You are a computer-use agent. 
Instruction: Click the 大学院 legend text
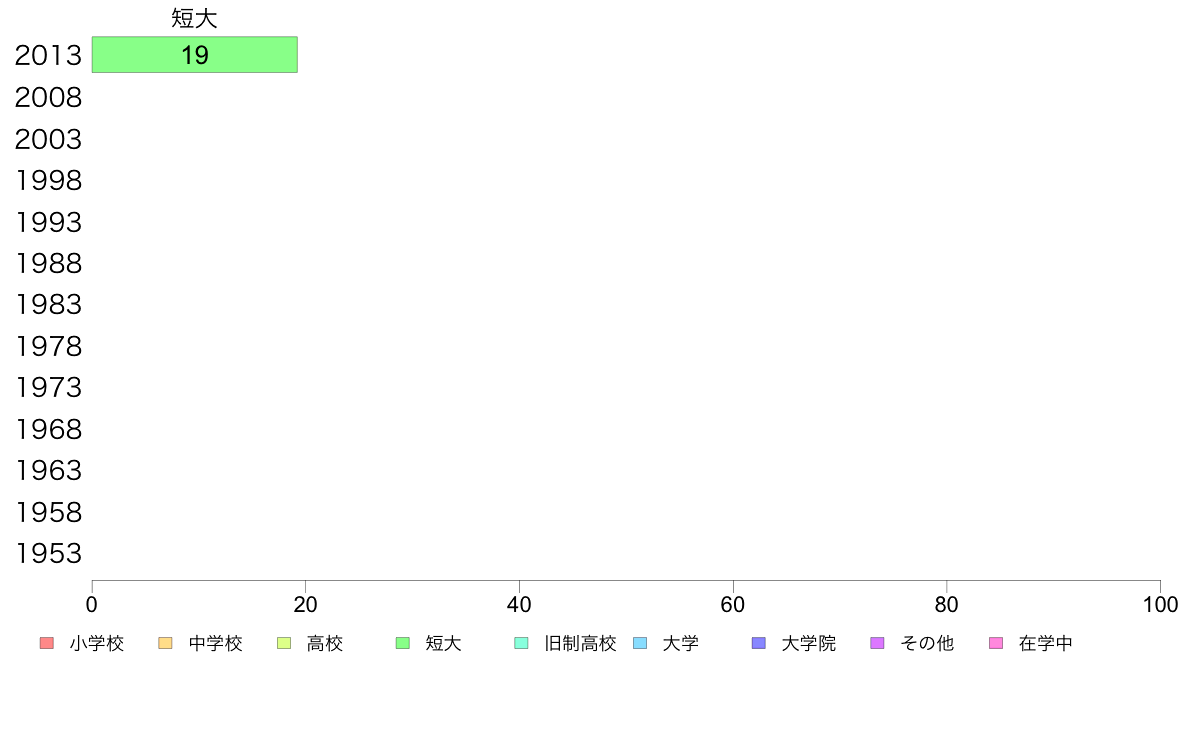808,644
